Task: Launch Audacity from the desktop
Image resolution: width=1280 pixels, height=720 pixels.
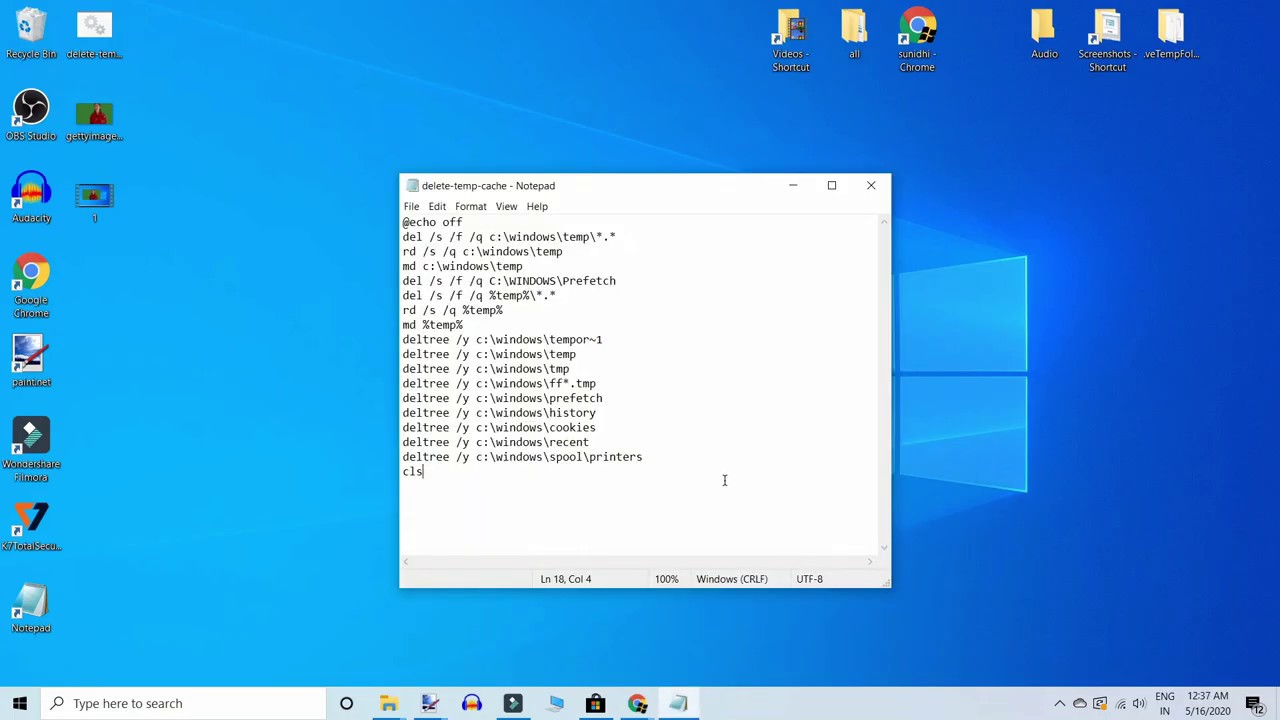Action: 31,198
